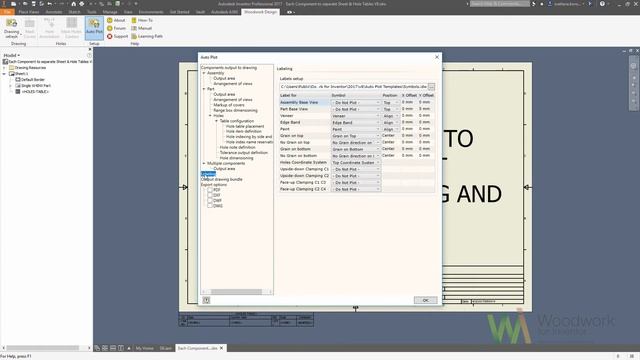Select Single WWAX Part in browser
Screen dimensions: 640x360
click(36, 86)
